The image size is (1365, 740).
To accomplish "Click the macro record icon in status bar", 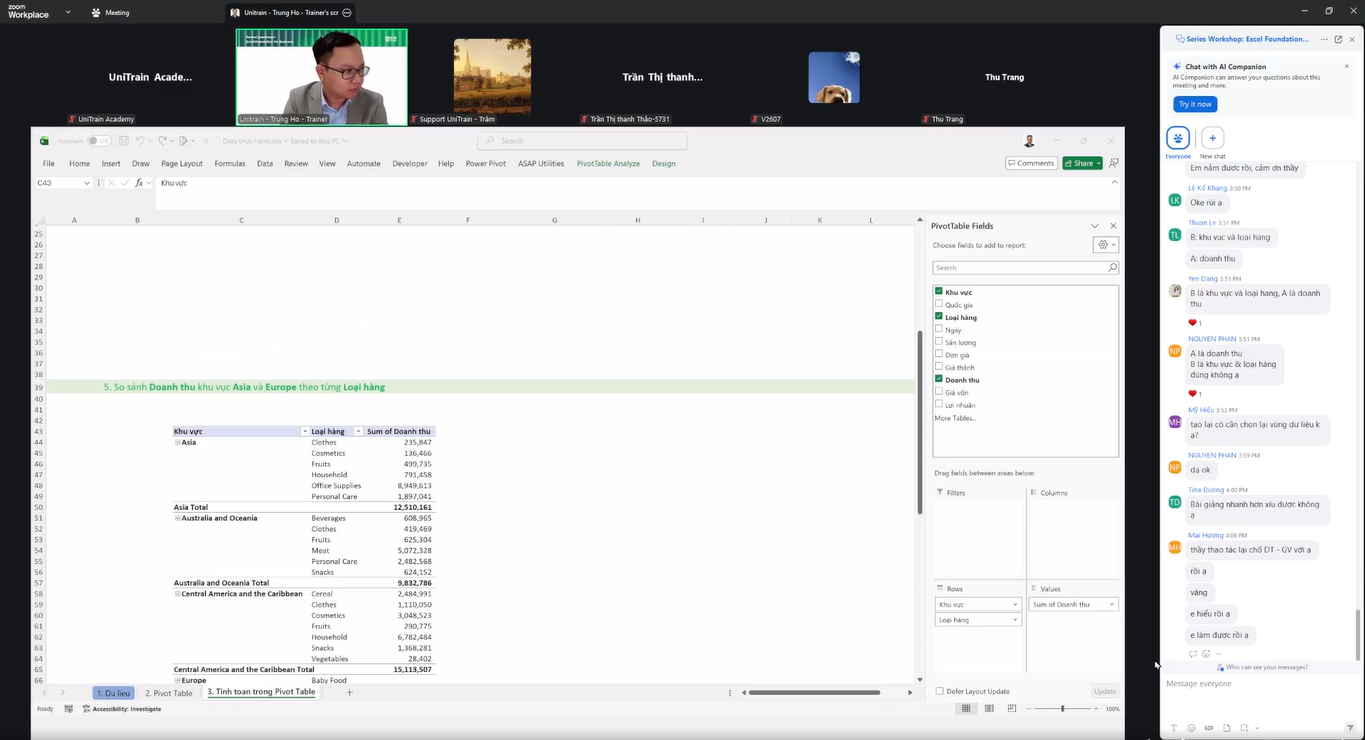I will pyautogui.click(x=68, y=709).
